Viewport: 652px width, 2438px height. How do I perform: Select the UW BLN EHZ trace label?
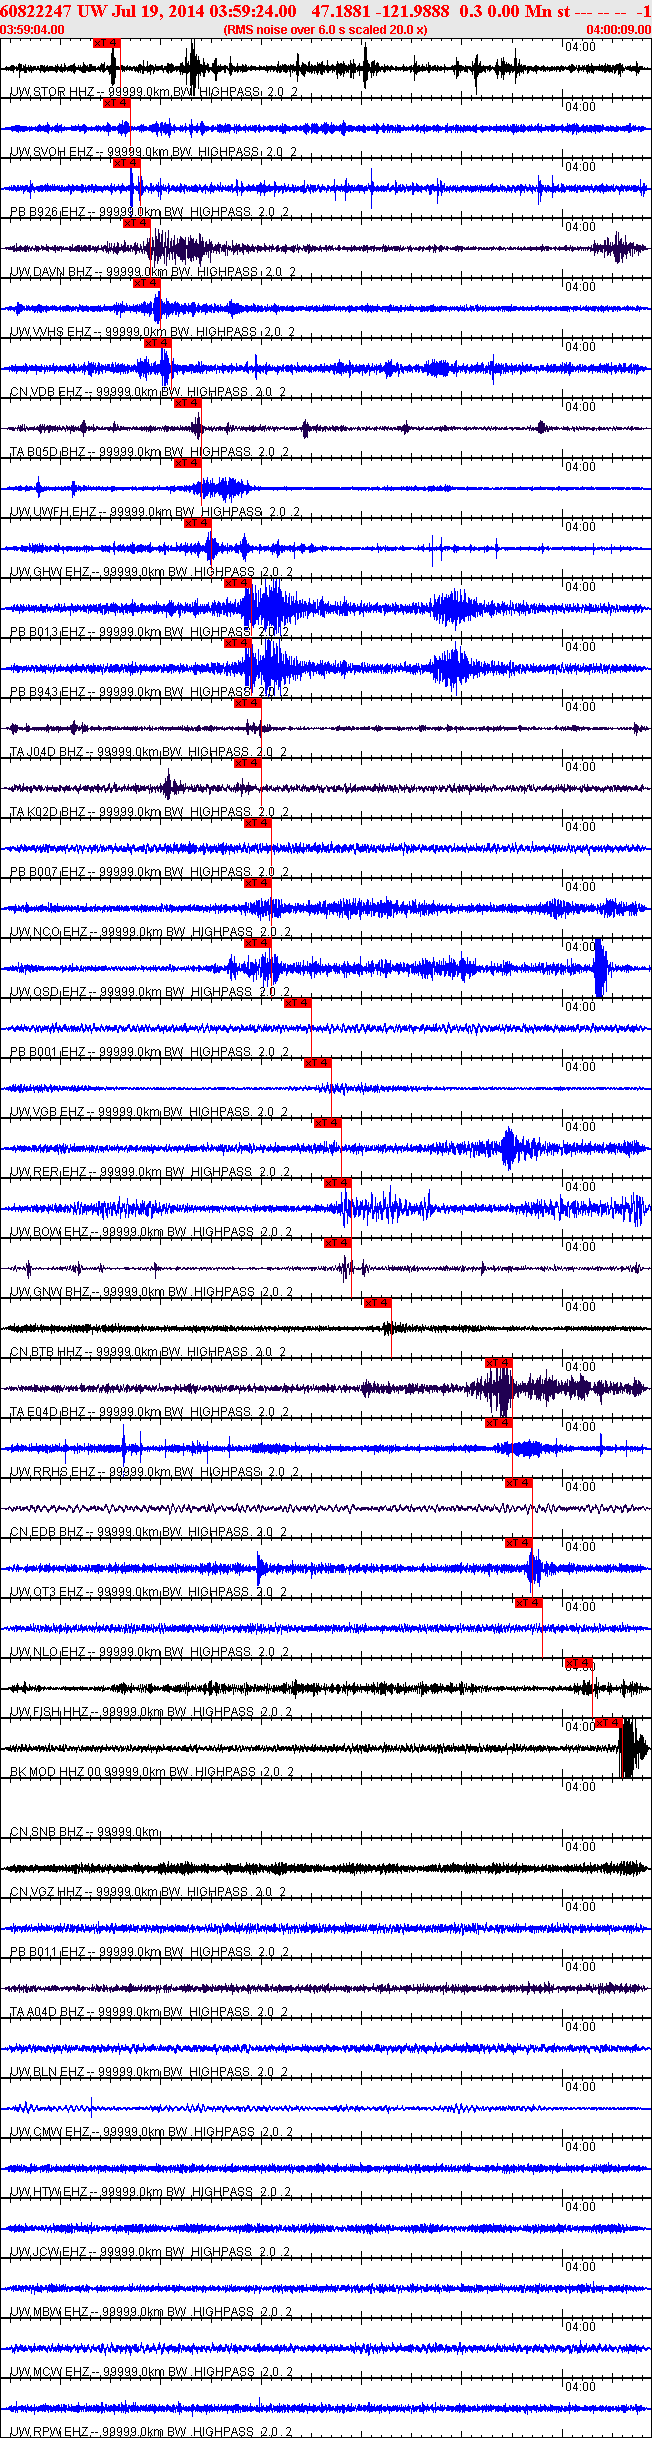(149, 2072)
